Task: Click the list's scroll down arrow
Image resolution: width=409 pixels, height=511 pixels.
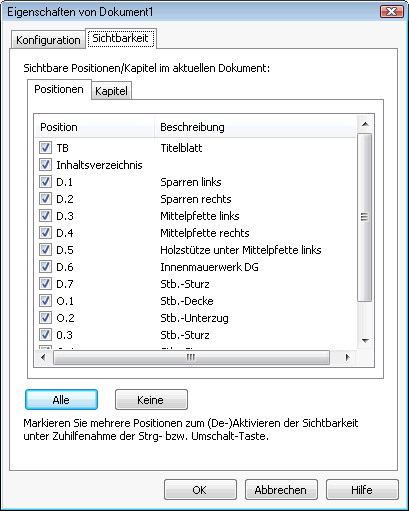Action: 365,340
